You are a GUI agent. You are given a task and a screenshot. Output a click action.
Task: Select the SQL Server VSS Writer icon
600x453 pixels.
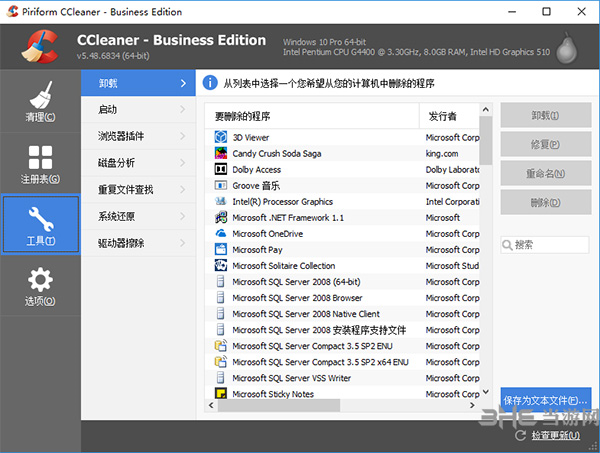click(221, 378)
